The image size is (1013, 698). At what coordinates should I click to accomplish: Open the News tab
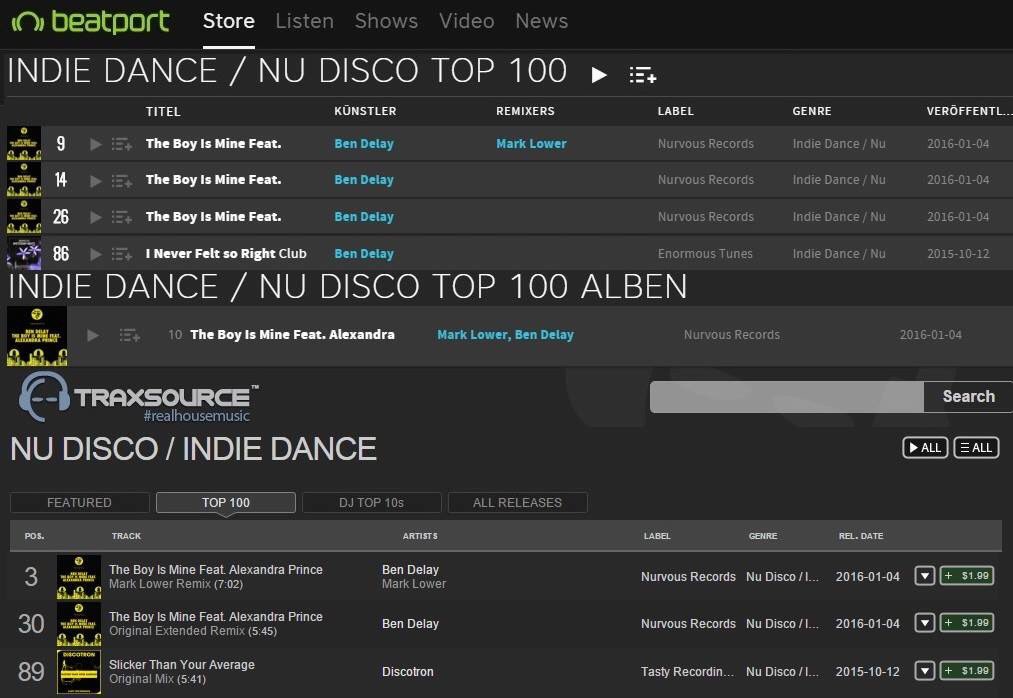click(541, 21)
